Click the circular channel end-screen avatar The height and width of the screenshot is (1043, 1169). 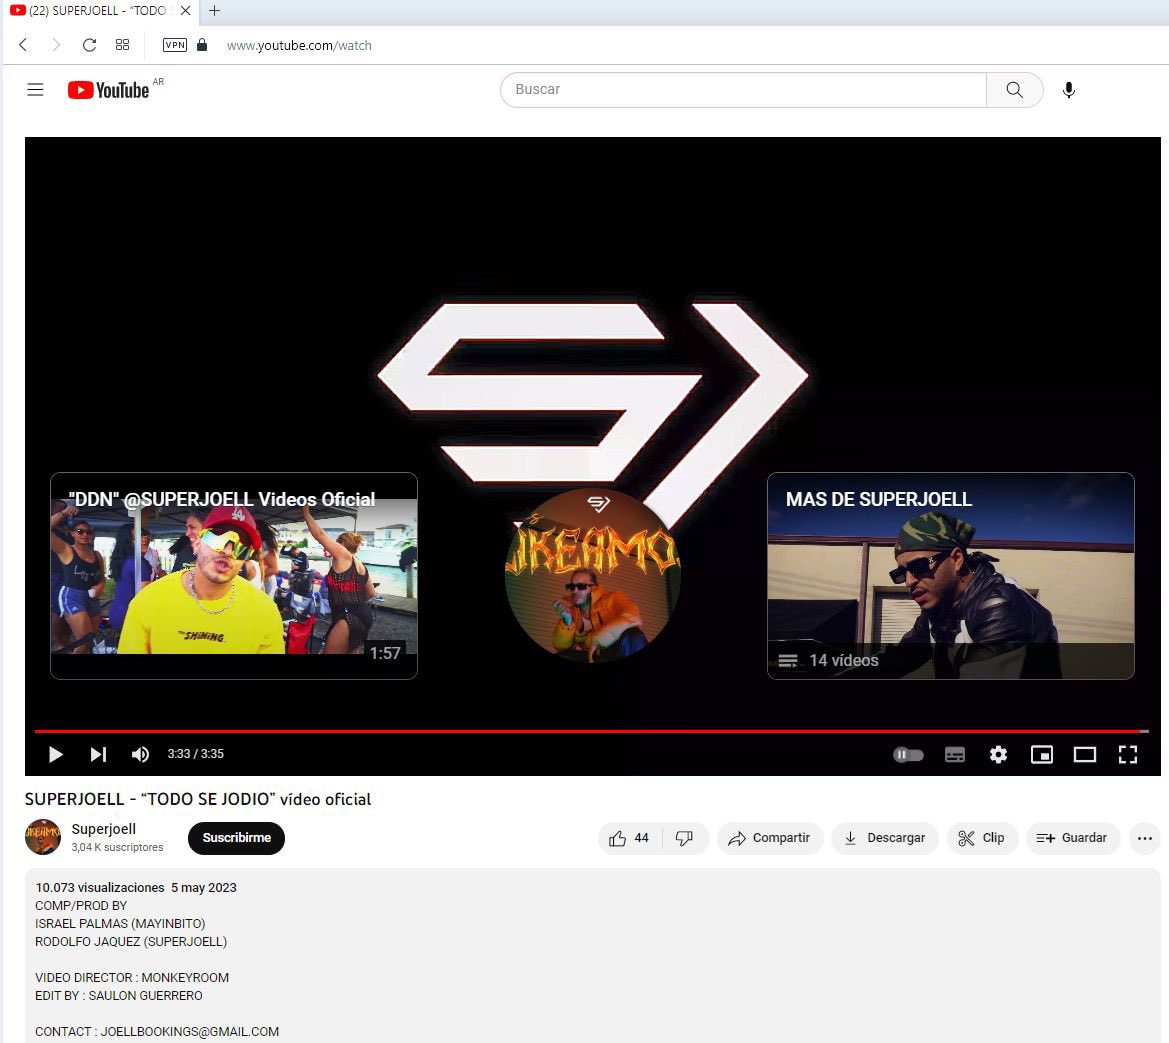click(x=593, y=576)
